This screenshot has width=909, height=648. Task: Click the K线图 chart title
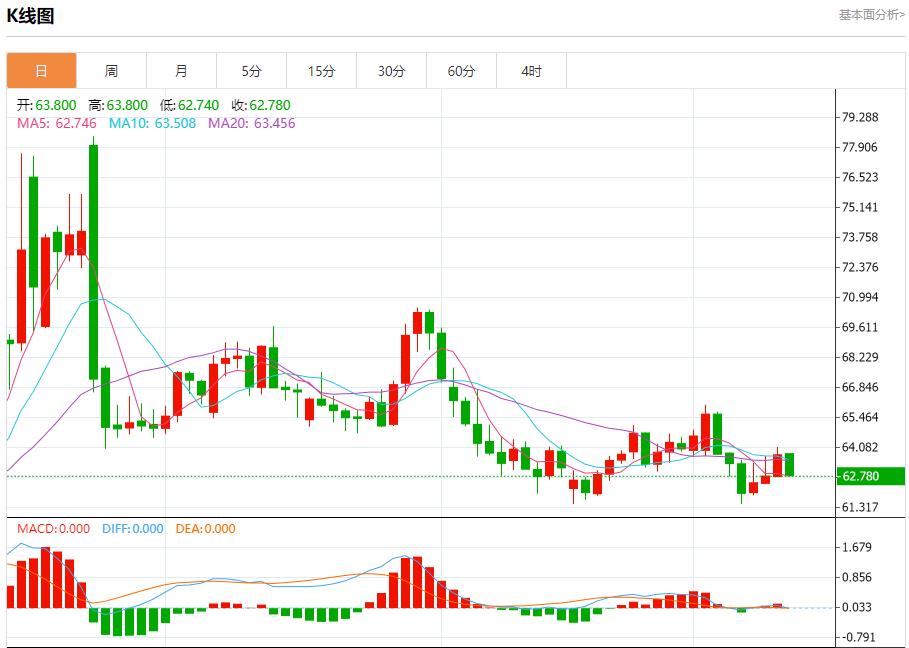tap(32, 16)
